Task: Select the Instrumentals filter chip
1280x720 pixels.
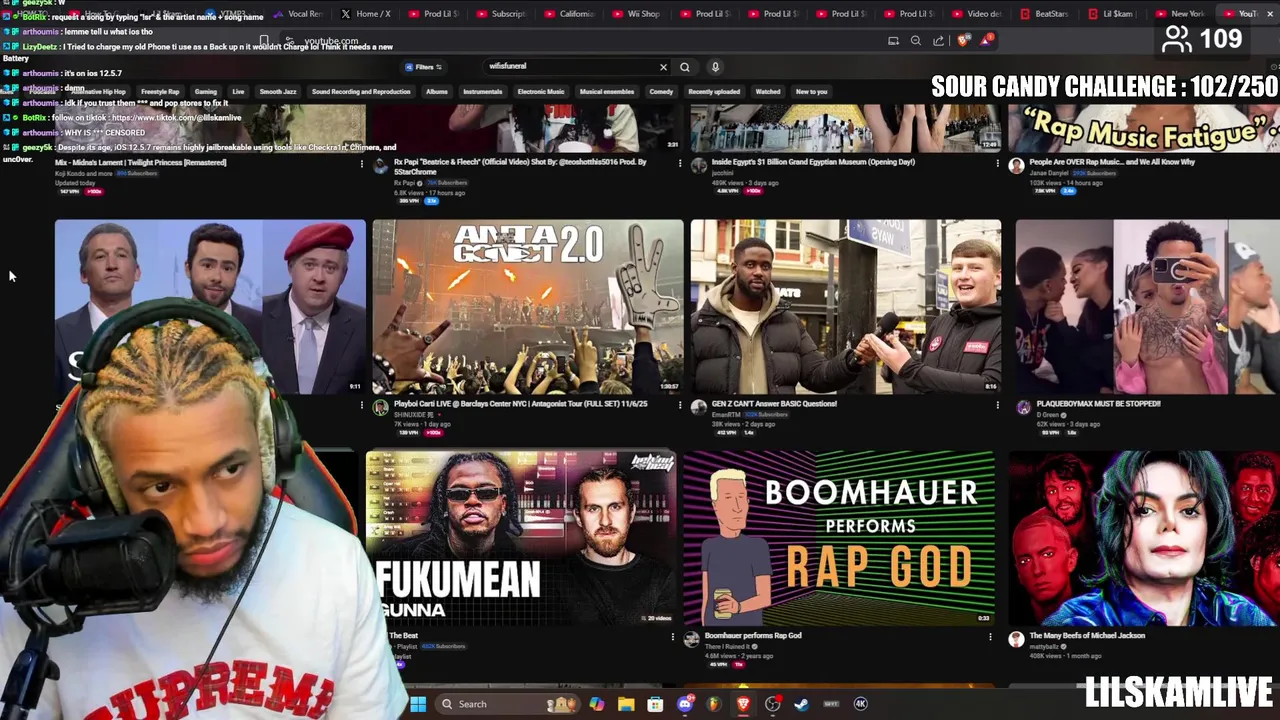Action: pos(483,92)
